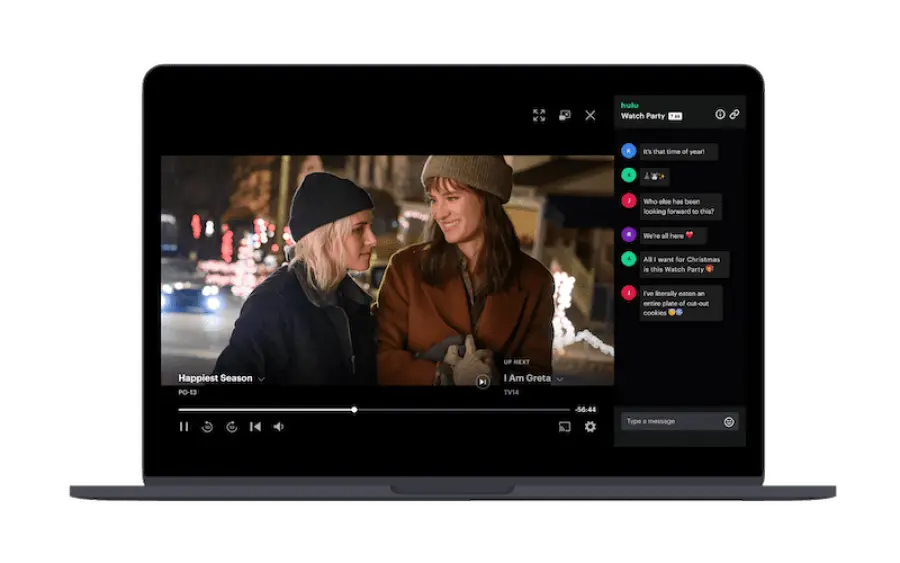Image resolution: width=900 pixels, height=563 pixels.
Task: Click the Happiest Season title text
Action: click(215, 378)
